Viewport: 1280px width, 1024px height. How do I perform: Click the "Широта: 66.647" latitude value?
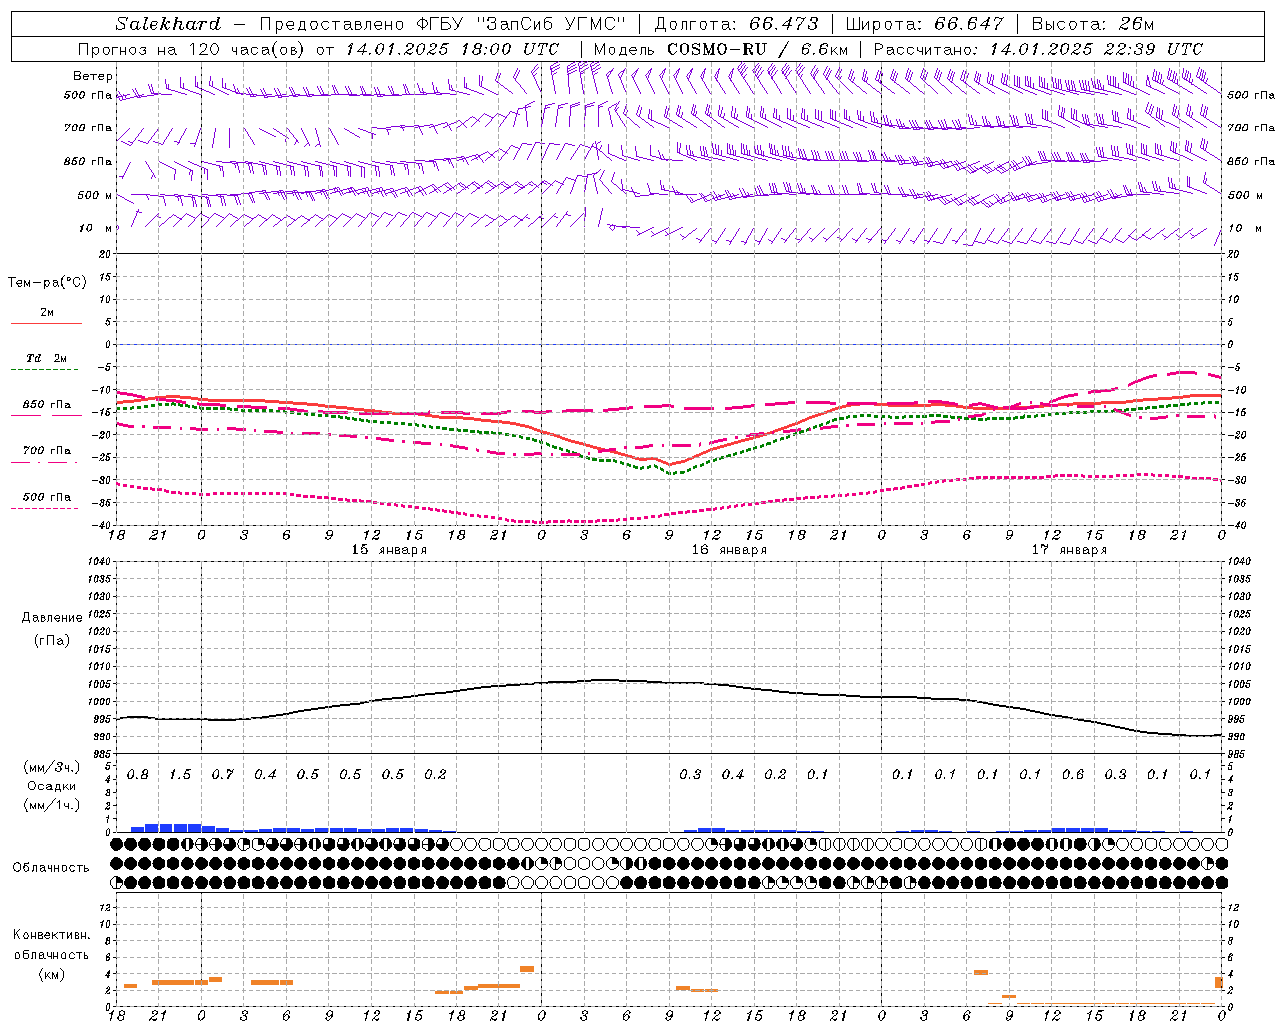point(924,24)
